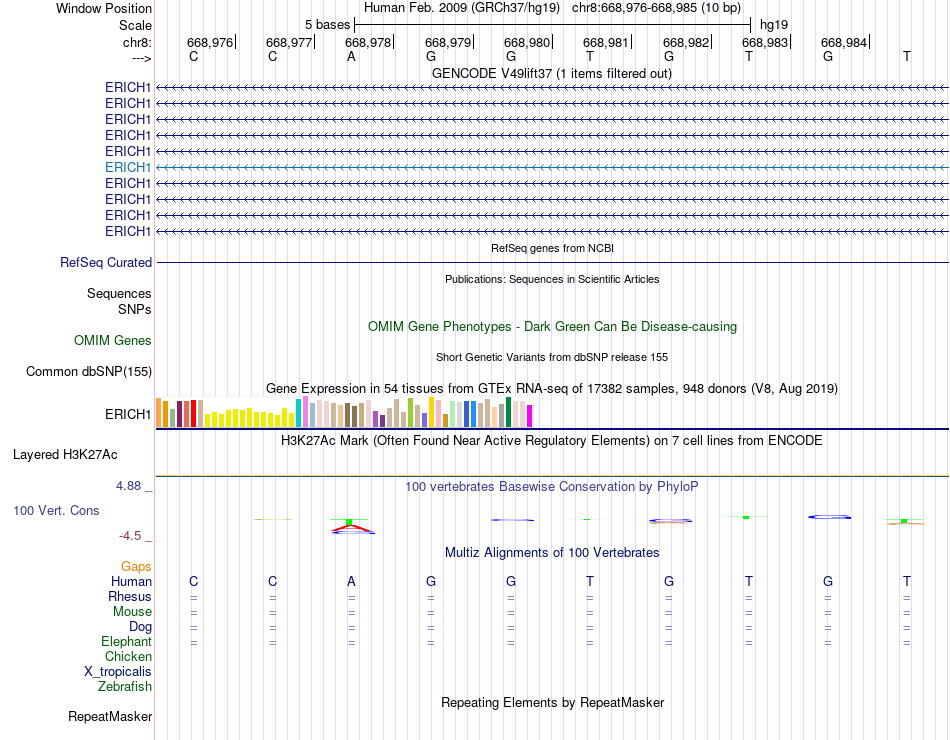Click the Window Position track label
The height and width of the screenshot is (740, 950).
[x=104, y=8]
